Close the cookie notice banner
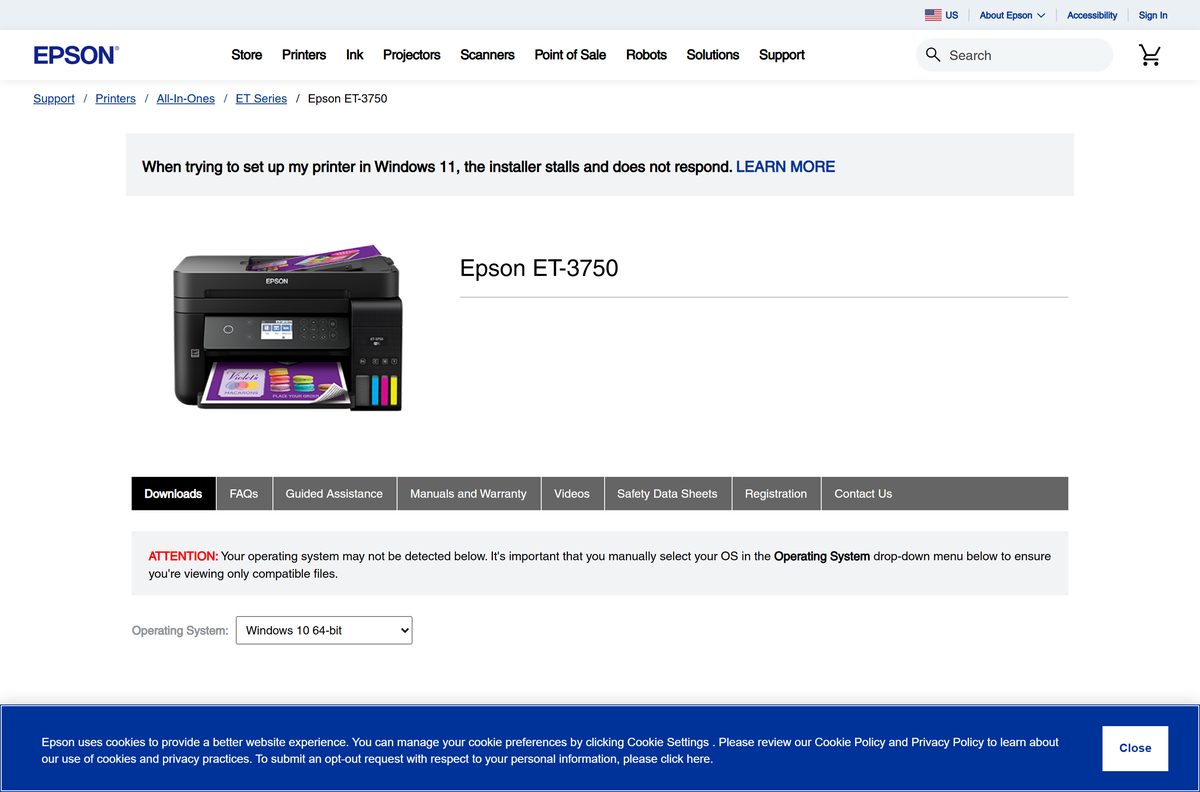The image size is (1200, 792). [1135, 748]
